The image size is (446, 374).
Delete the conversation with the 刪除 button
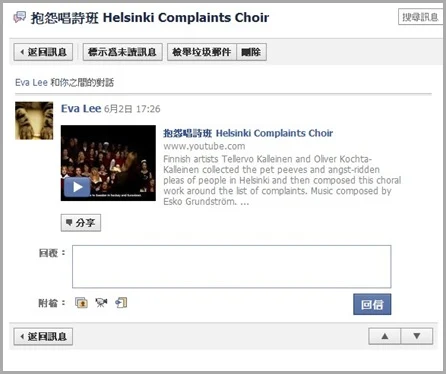(x=251, y=52)
